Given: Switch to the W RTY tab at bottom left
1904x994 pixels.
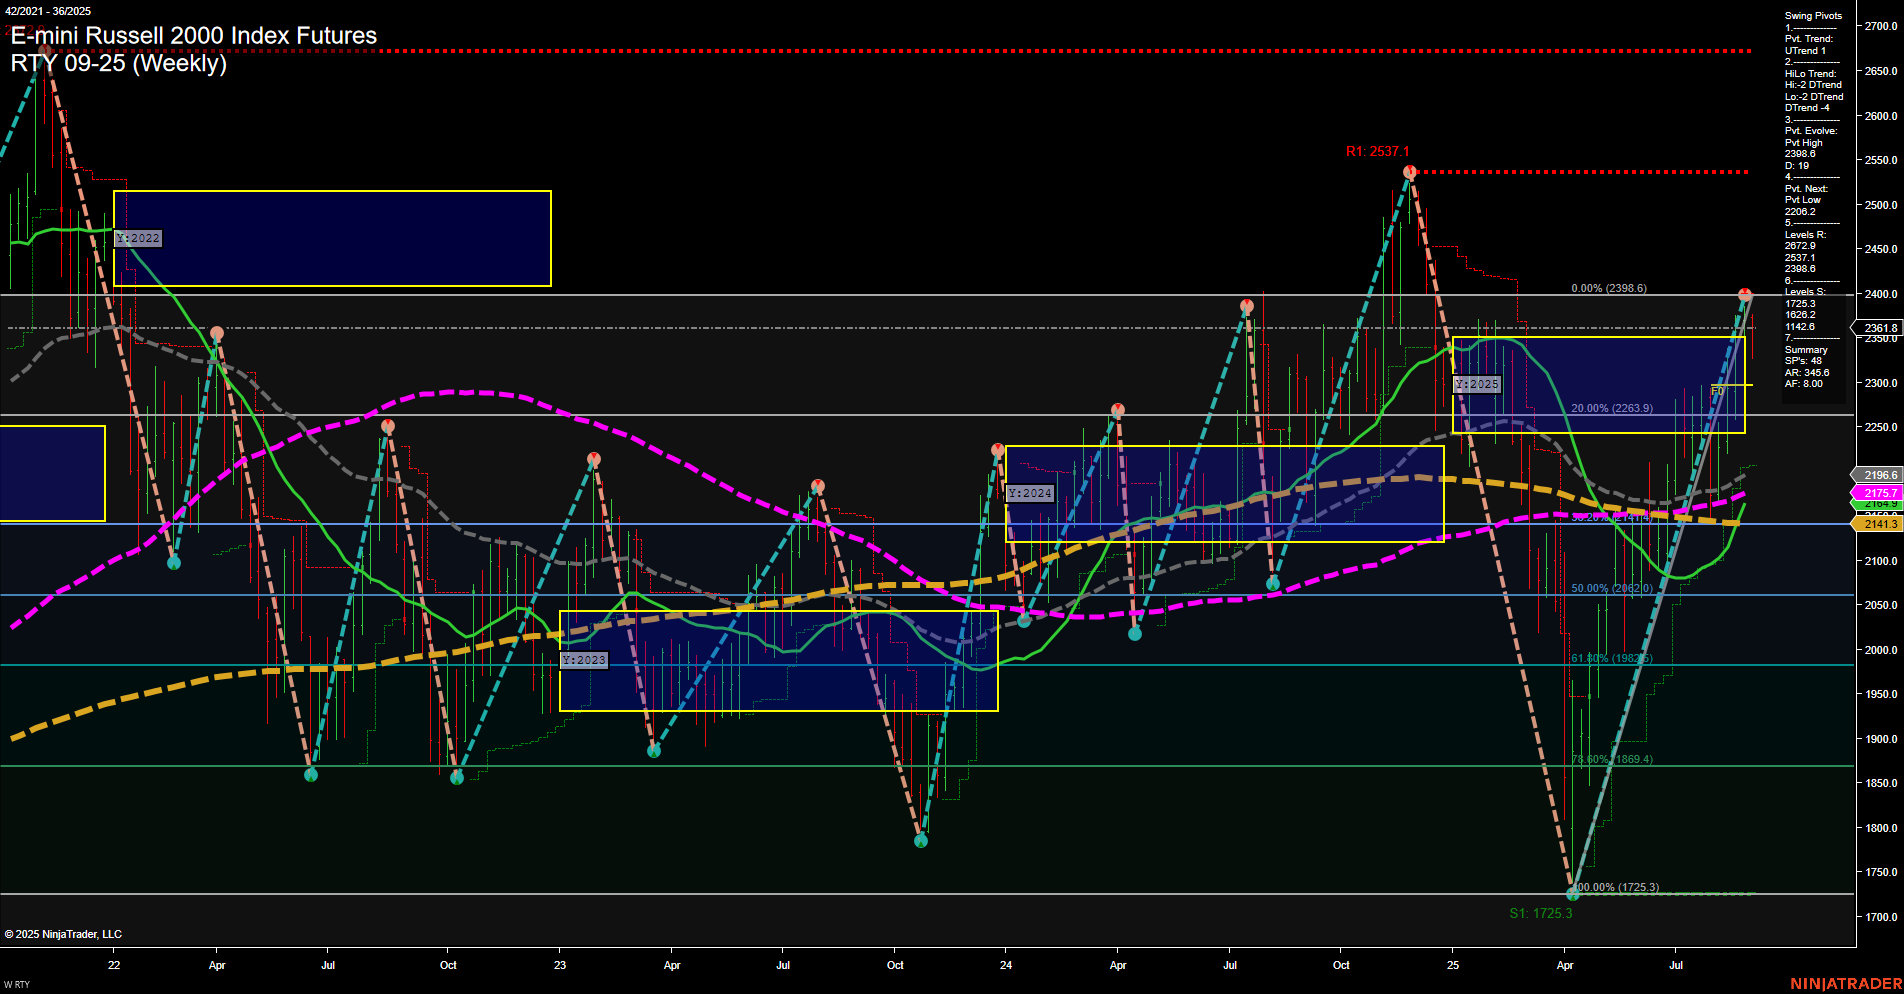Looking at the screenshot, I should click(x=16, y=983).
